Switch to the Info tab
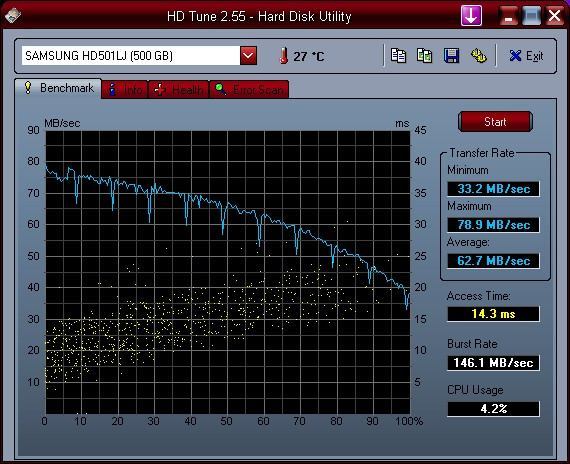The height and width of the screenshot is (464, 570). [x=125, y=89]
